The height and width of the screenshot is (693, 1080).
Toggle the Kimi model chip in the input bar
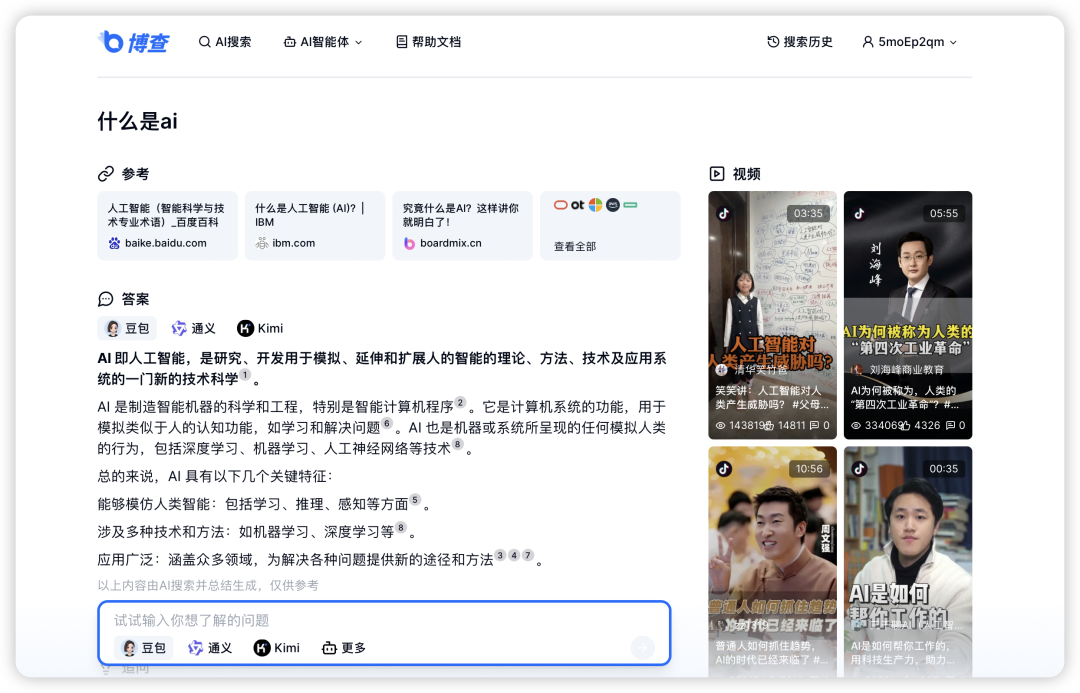[276, 647]
